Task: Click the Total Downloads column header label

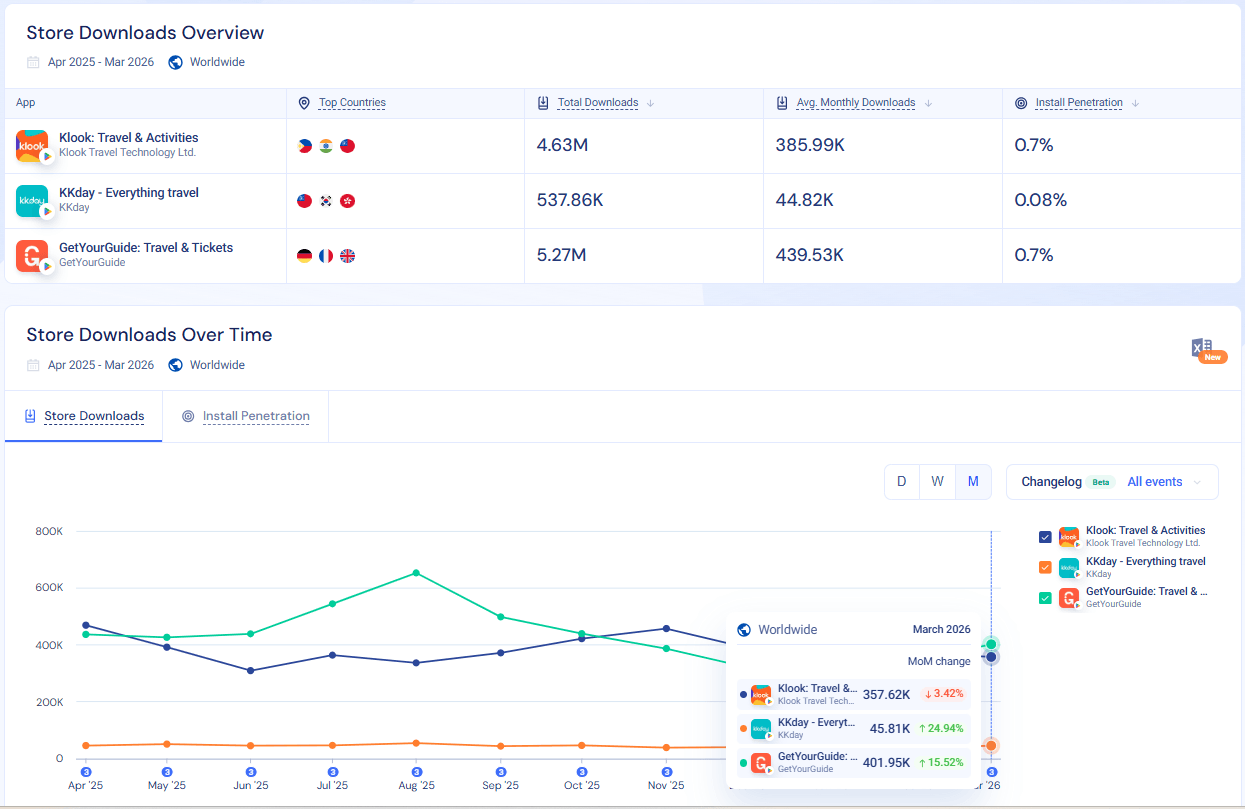Action: (598, 103)
